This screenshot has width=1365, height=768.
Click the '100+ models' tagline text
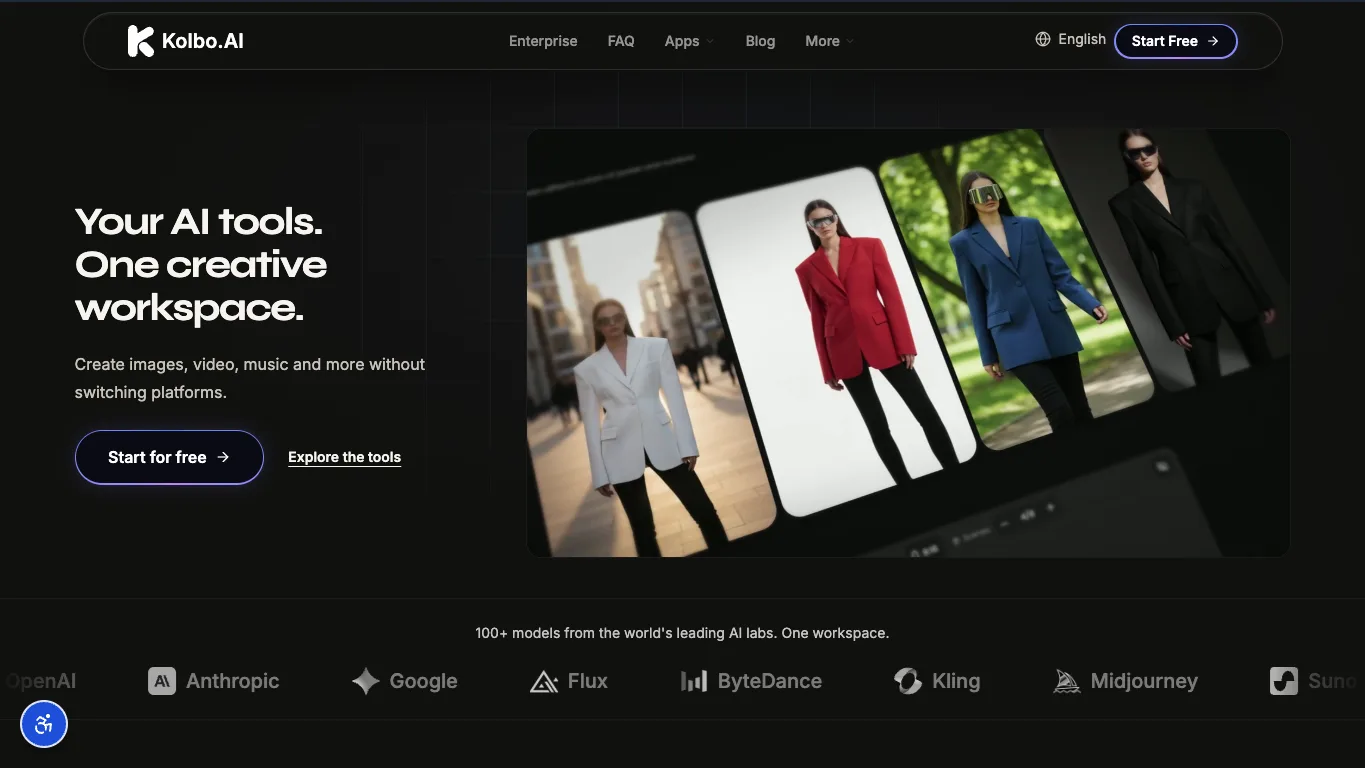682,633
